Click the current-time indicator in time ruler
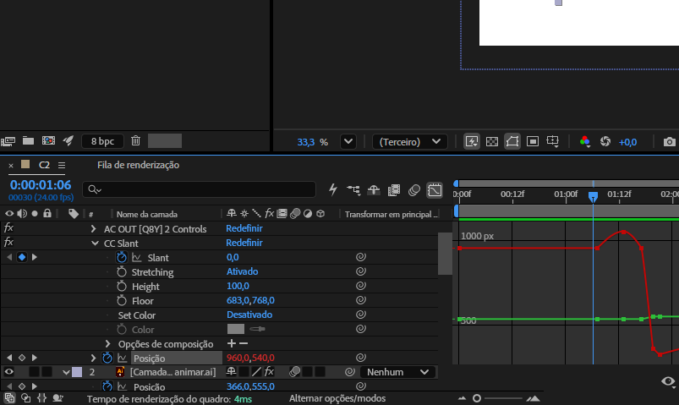Screen dimensions: 679x405 pyautogui.click(x=593, y=197)
